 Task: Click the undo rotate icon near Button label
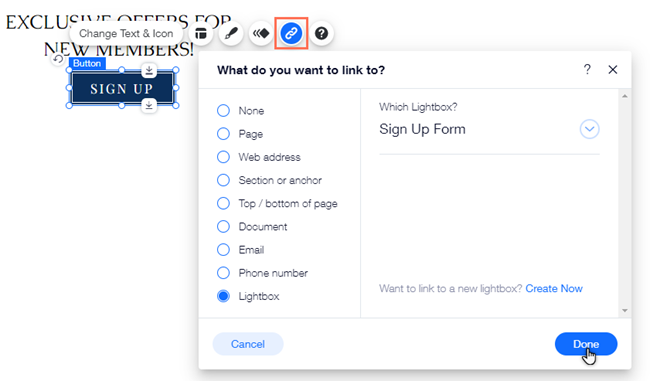[58, 59]
